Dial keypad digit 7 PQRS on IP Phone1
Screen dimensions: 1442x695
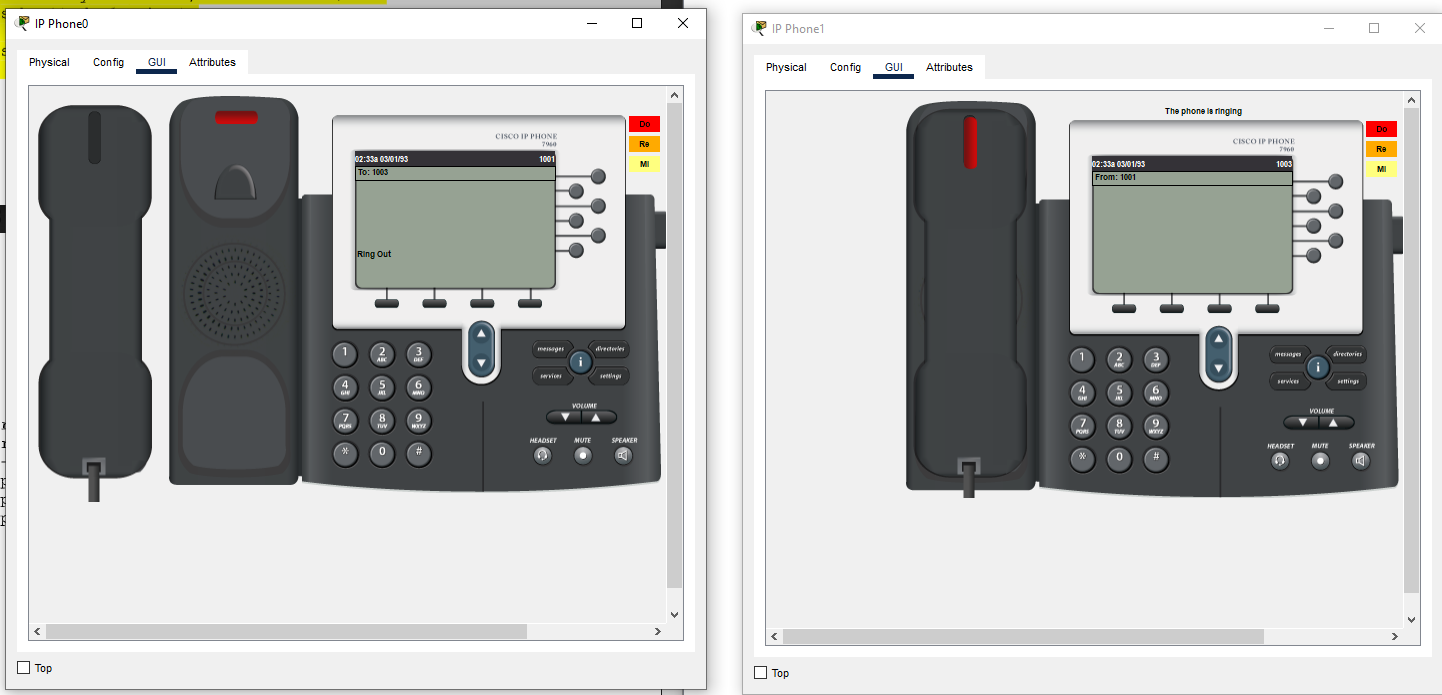tap(1082, 425)
